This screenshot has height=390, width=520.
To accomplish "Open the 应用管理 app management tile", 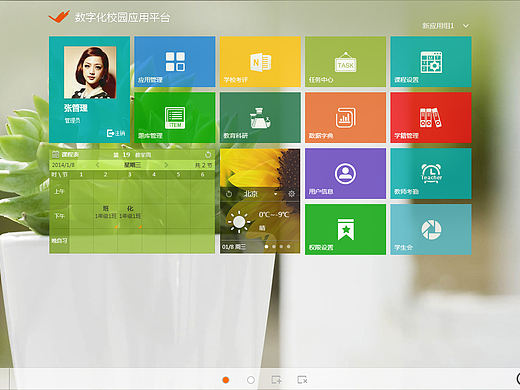I will pos(175,62).
